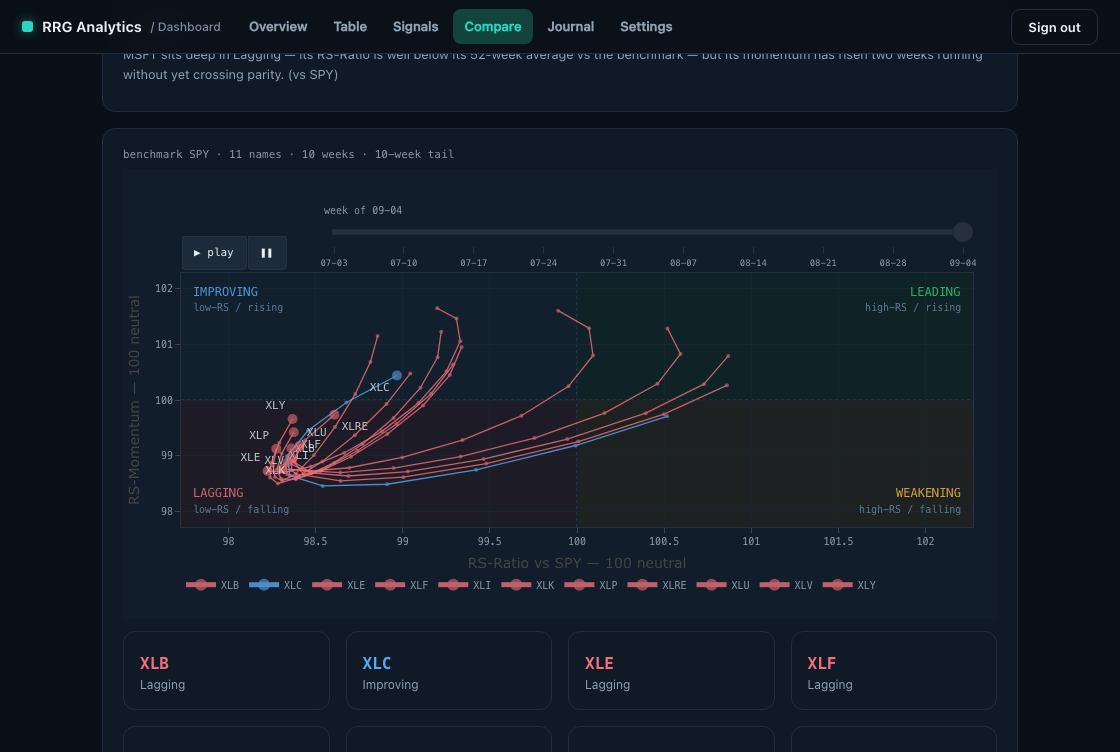Select the XLF Lagging card
This screenshot has height=752, width=1120.
(894, 670)
